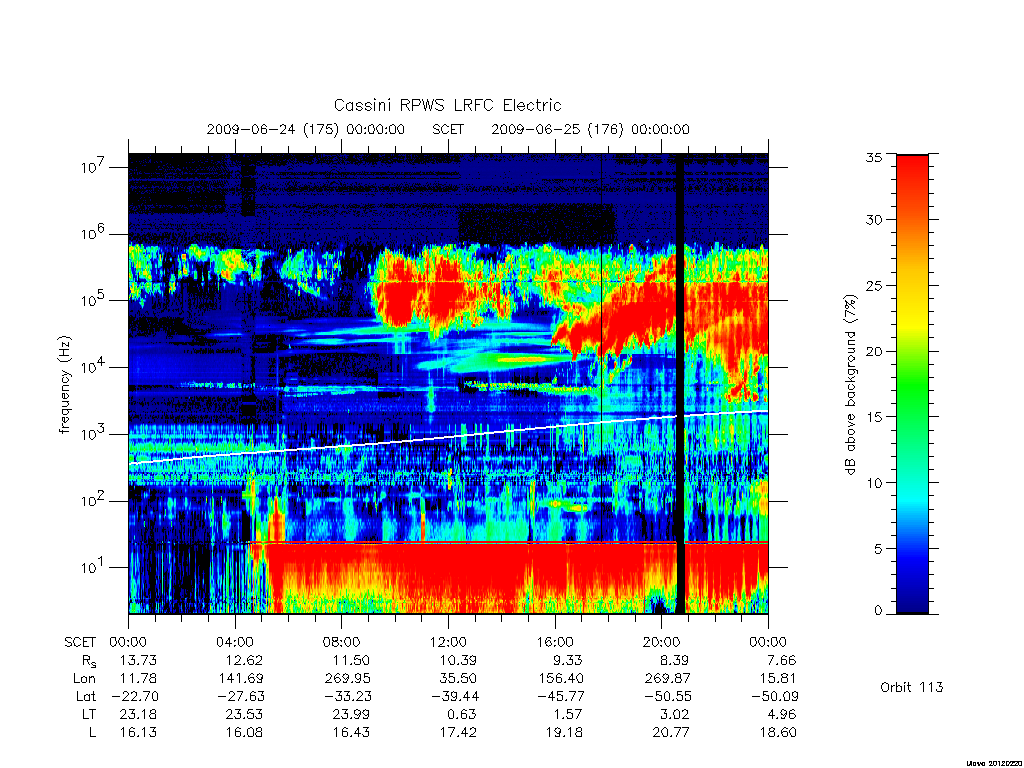Click the SCET time label '16:00'
This screenshot has width=1024, height=768.
[x=555, y=642]
